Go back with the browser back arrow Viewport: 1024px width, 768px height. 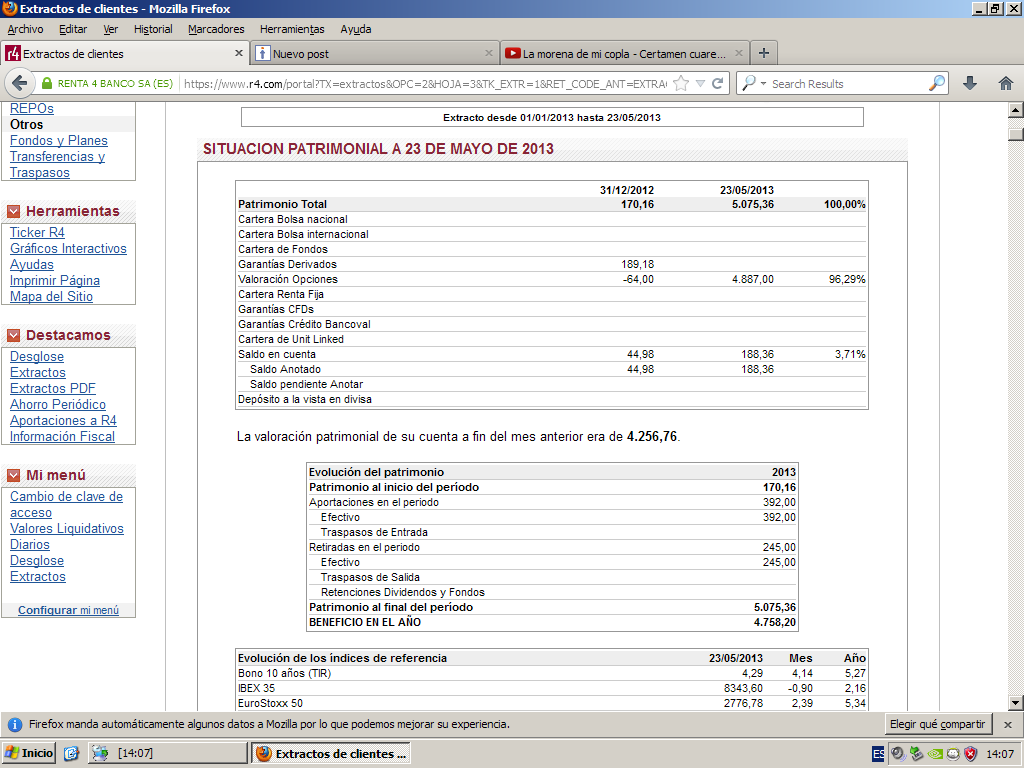pyautogui.click(x=20, y=84)
